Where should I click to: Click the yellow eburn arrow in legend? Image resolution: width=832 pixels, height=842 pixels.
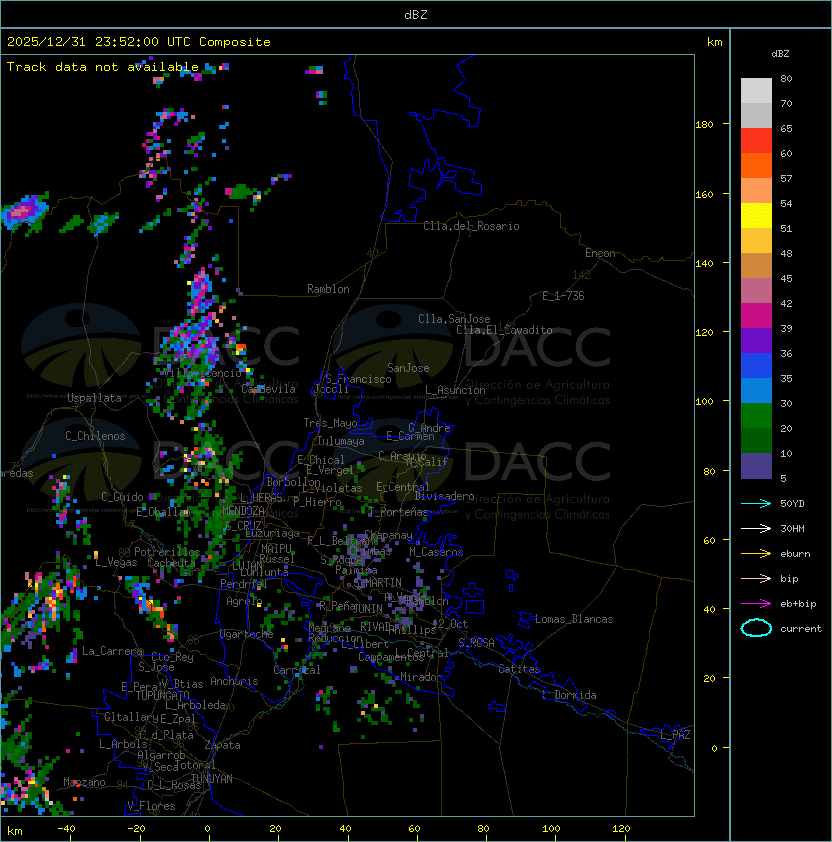(756, 554)
